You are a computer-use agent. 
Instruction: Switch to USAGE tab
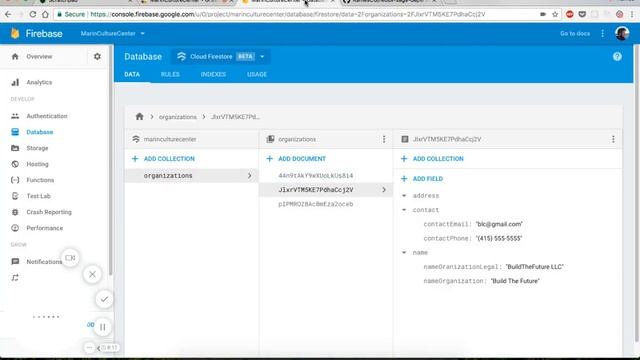(x=257, y=74)
